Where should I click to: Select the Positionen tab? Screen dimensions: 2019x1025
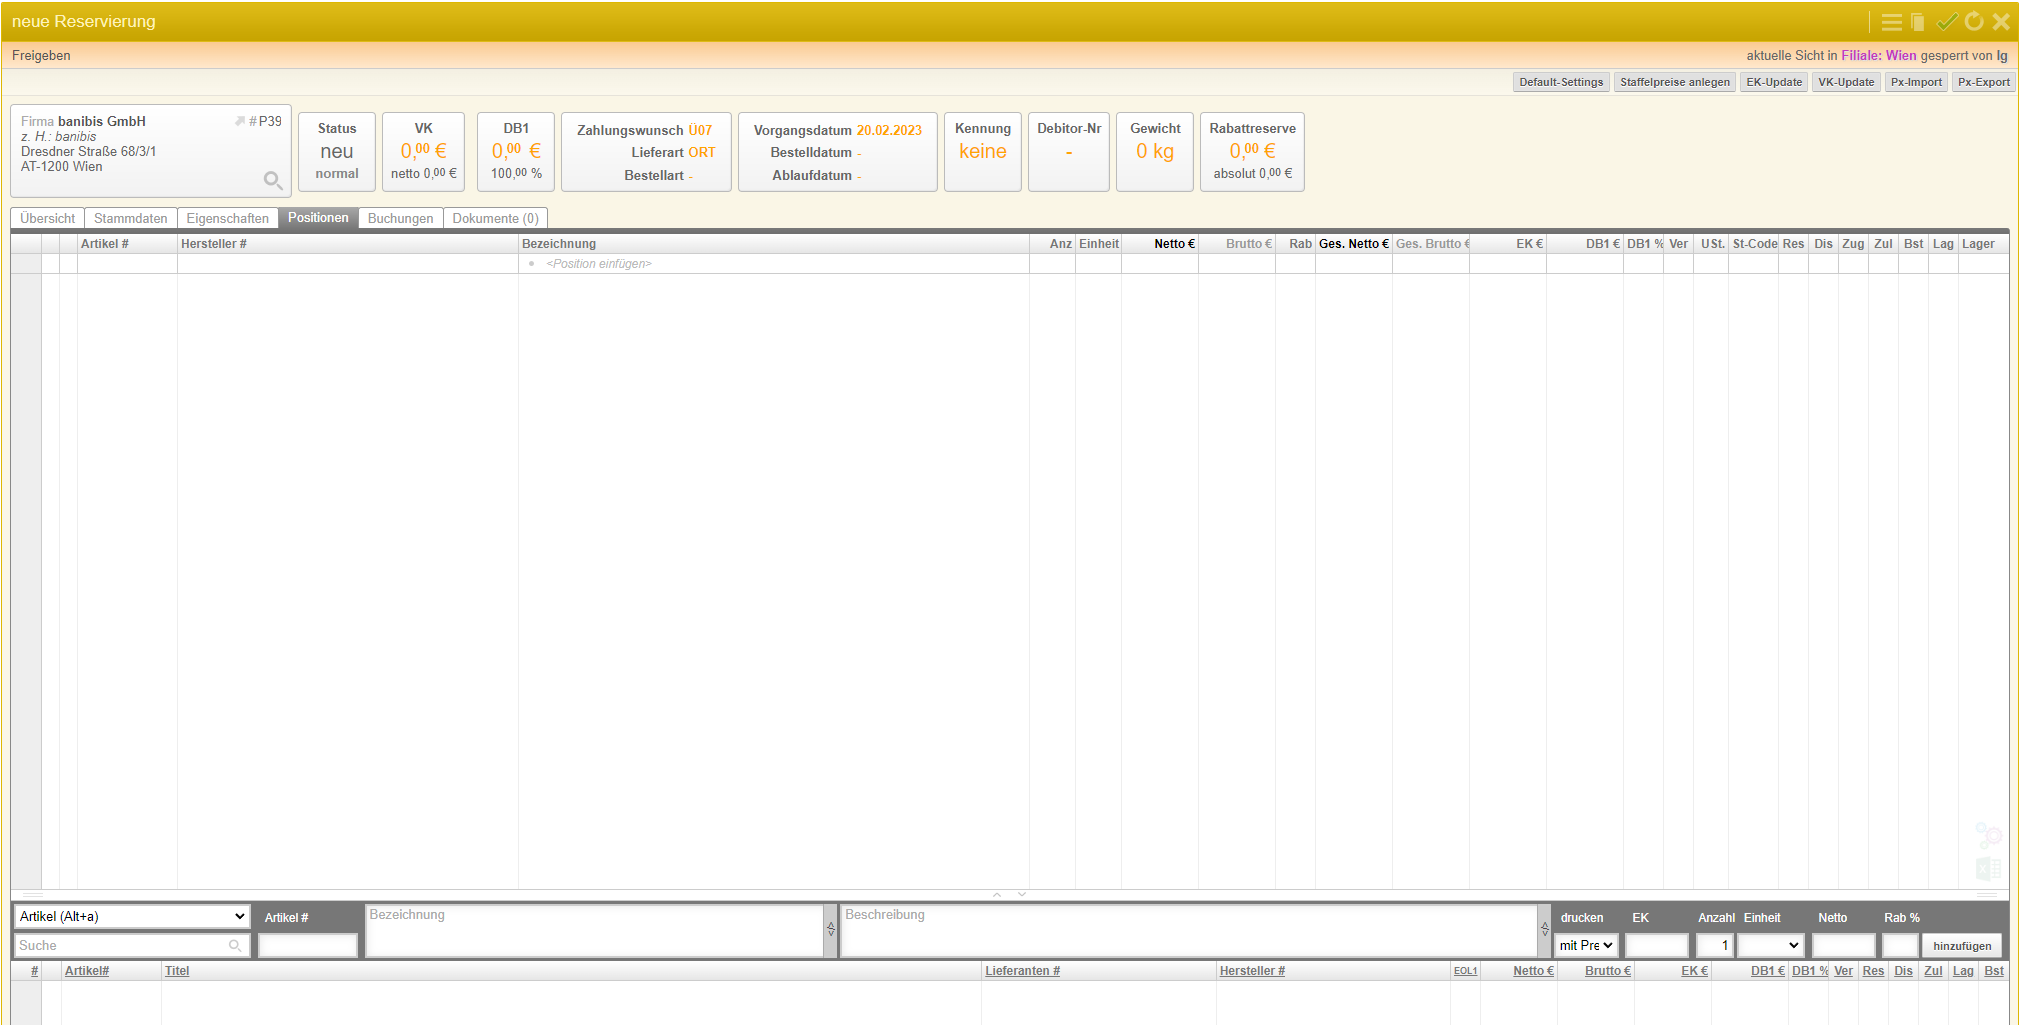tap(318, 217)
